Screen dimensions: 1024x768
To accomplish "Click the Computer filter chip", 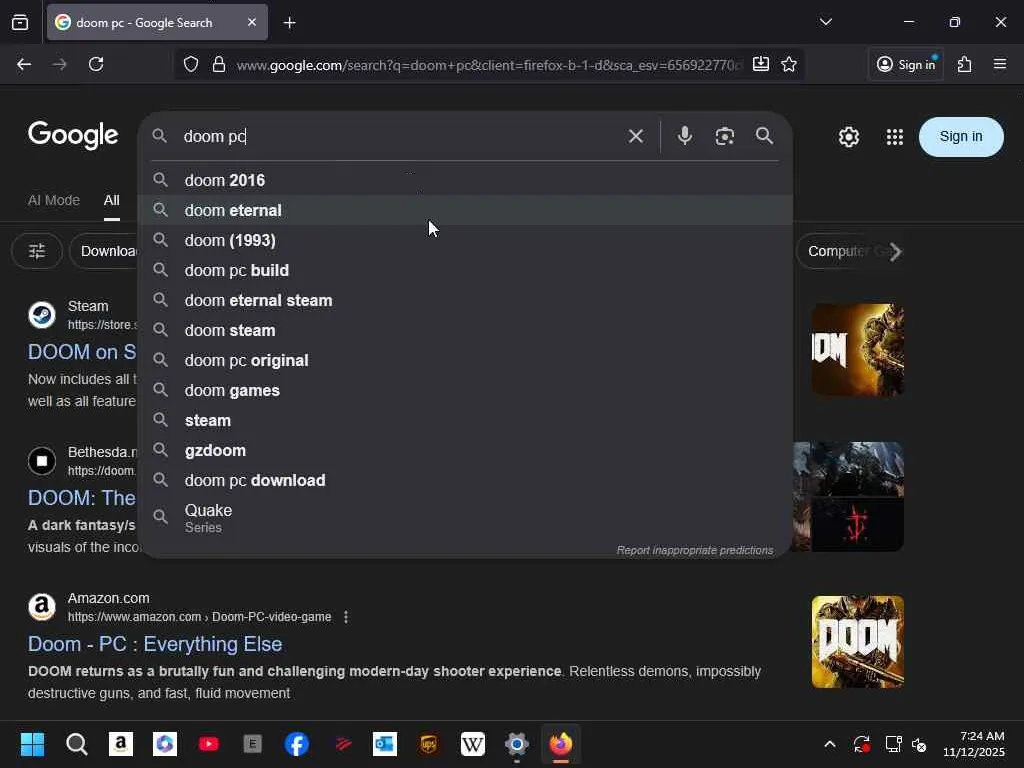I will [839, 251].
